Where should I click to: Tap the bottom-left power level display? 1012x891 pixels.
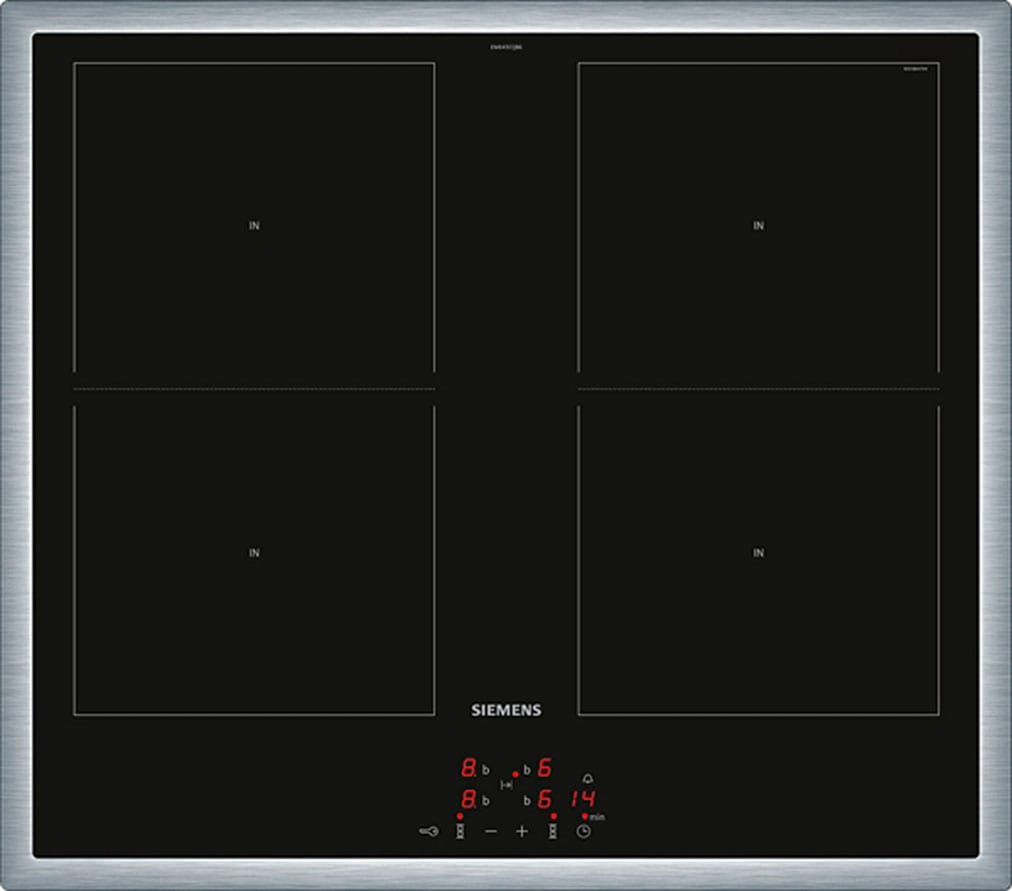click(467, 800)
